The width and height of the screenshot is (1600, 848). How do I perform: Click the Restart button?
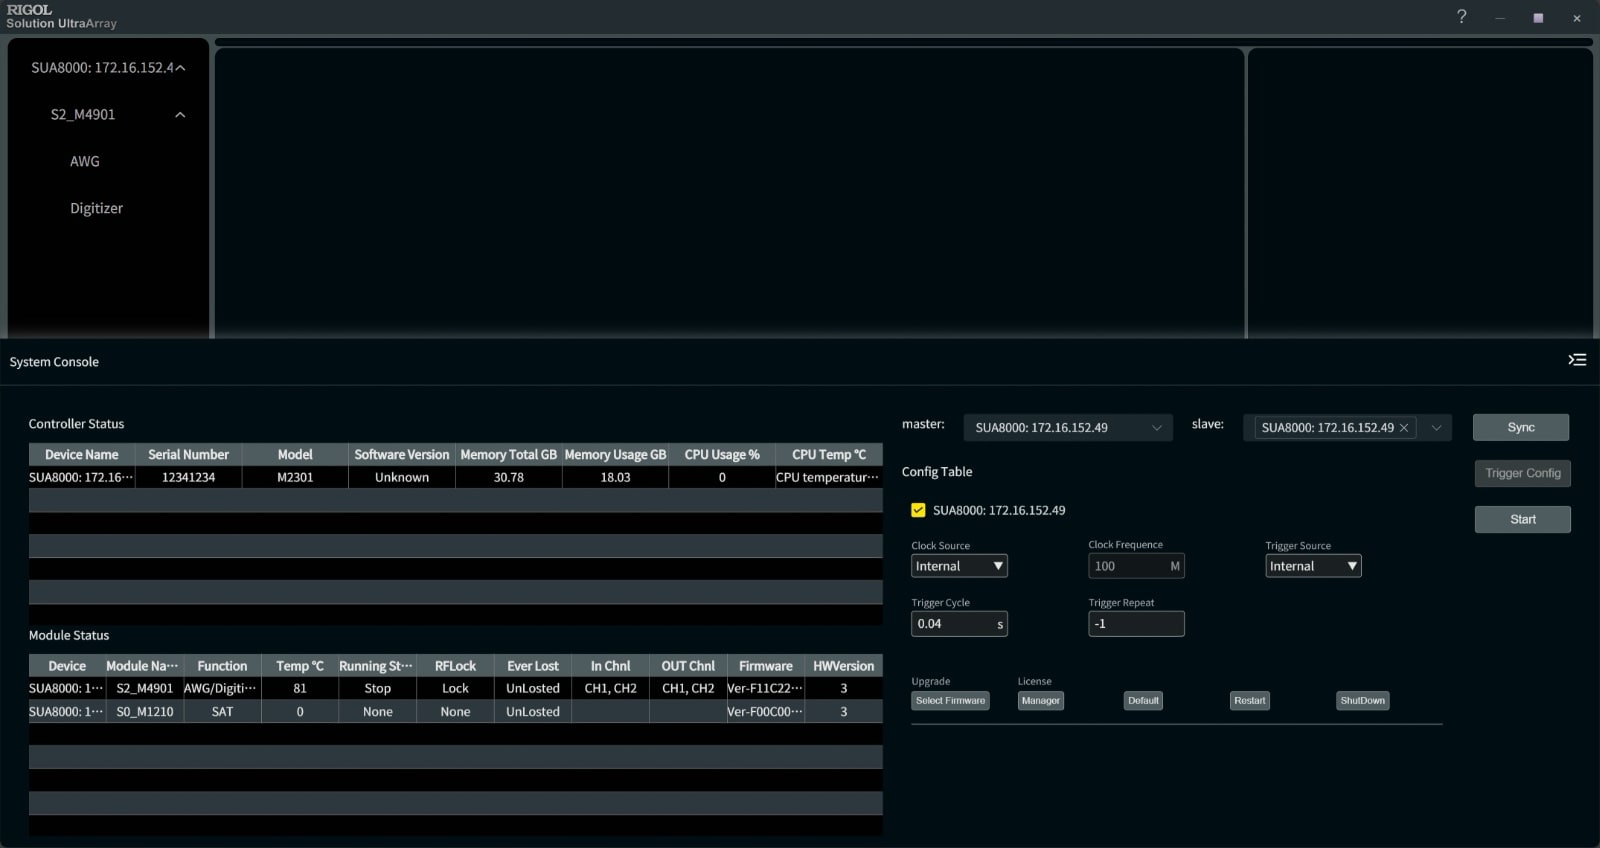point(1249,701)
